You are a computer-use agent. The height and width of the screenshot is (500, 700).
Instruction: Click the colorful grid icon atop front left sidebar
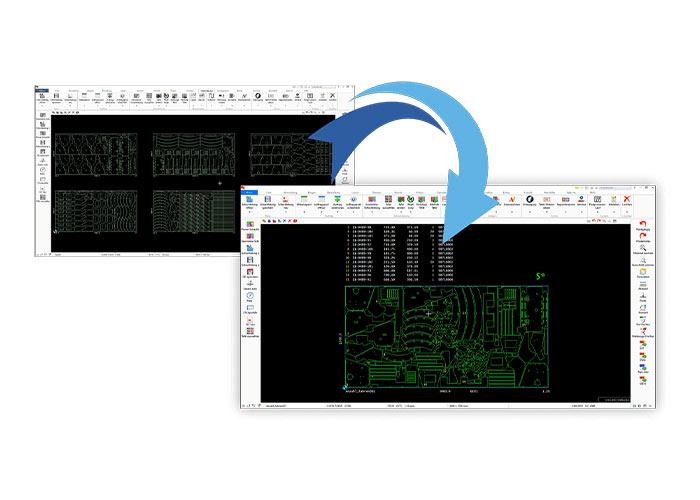pos(250,224)
